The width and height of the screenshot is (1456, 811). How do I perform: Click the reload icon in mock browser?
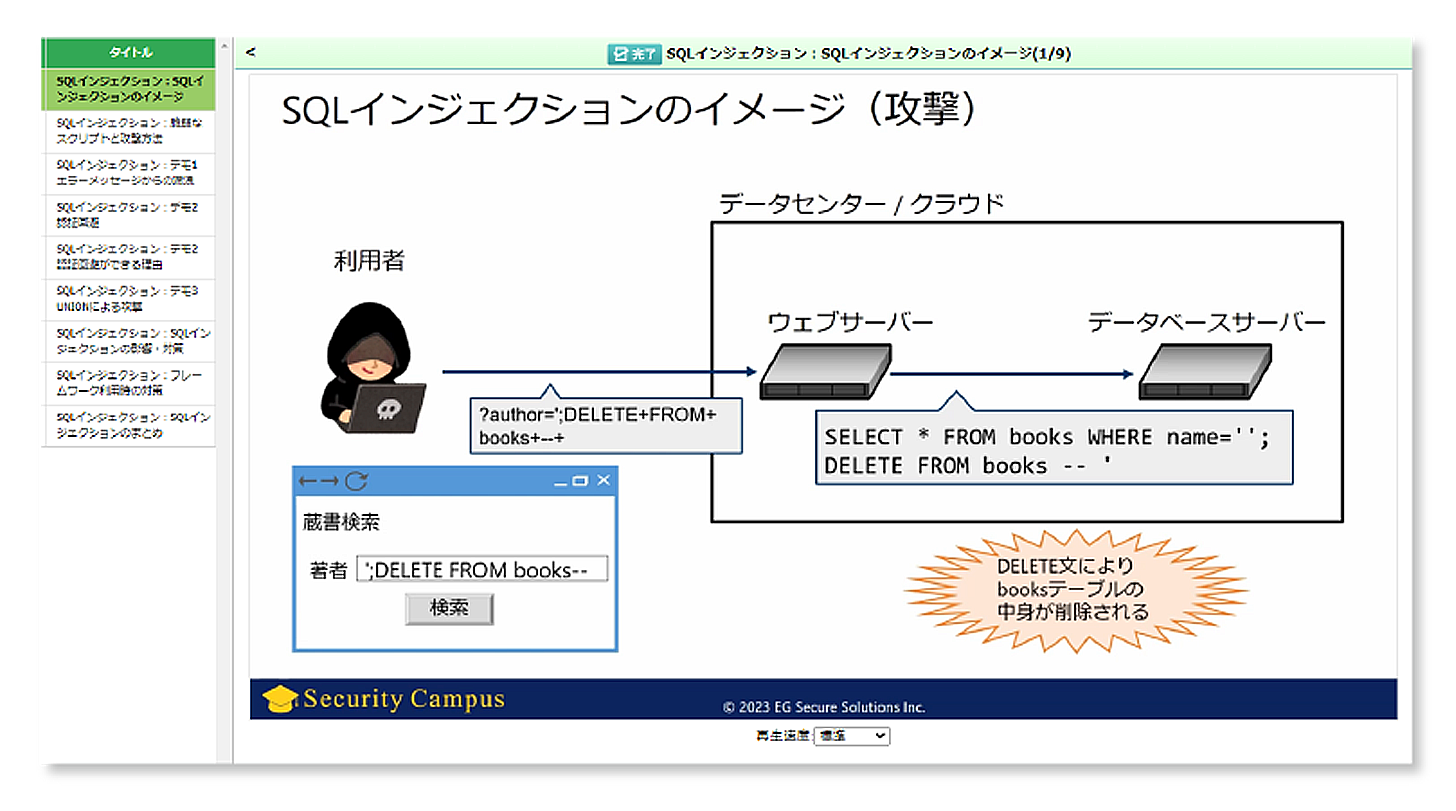(356, 481)
